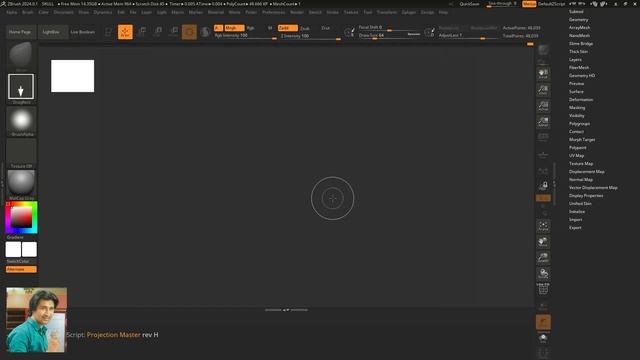Click the Draw Size slider
The image size is (640, 360).
tap(389, 36)
